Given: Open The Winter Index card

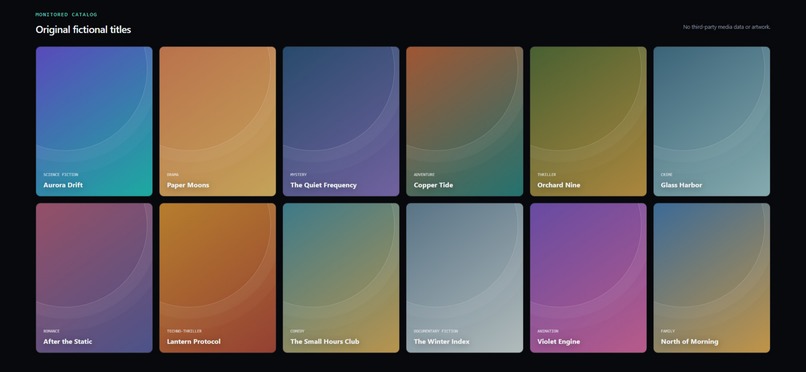Looking at the screenshot, I should 465,278.
